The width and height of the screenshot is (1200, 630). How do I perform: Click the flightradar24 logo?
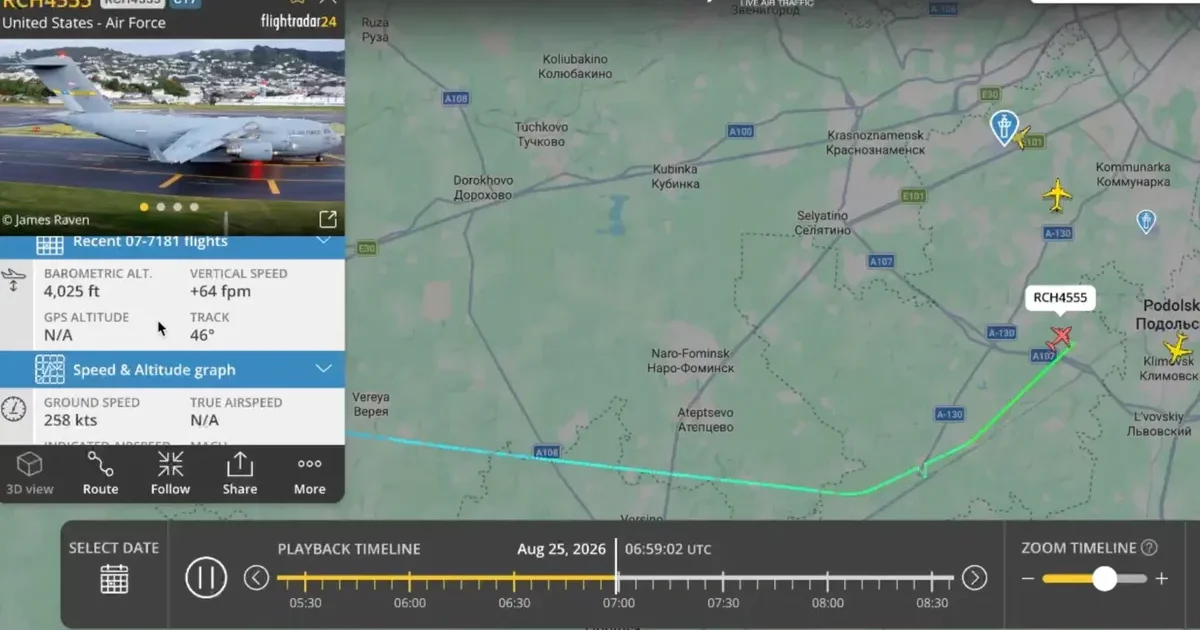[298, 21]
